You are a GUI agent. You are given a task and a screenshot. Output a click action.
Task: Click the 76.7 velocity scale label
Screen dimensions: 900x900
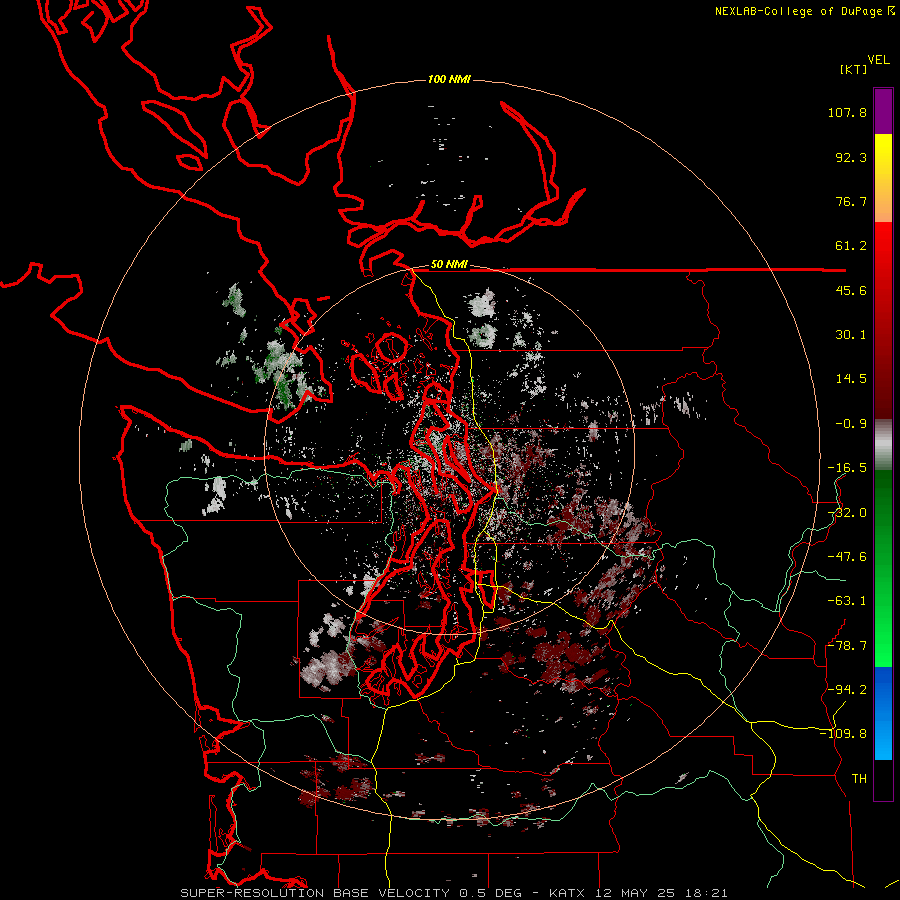(851, 201)
